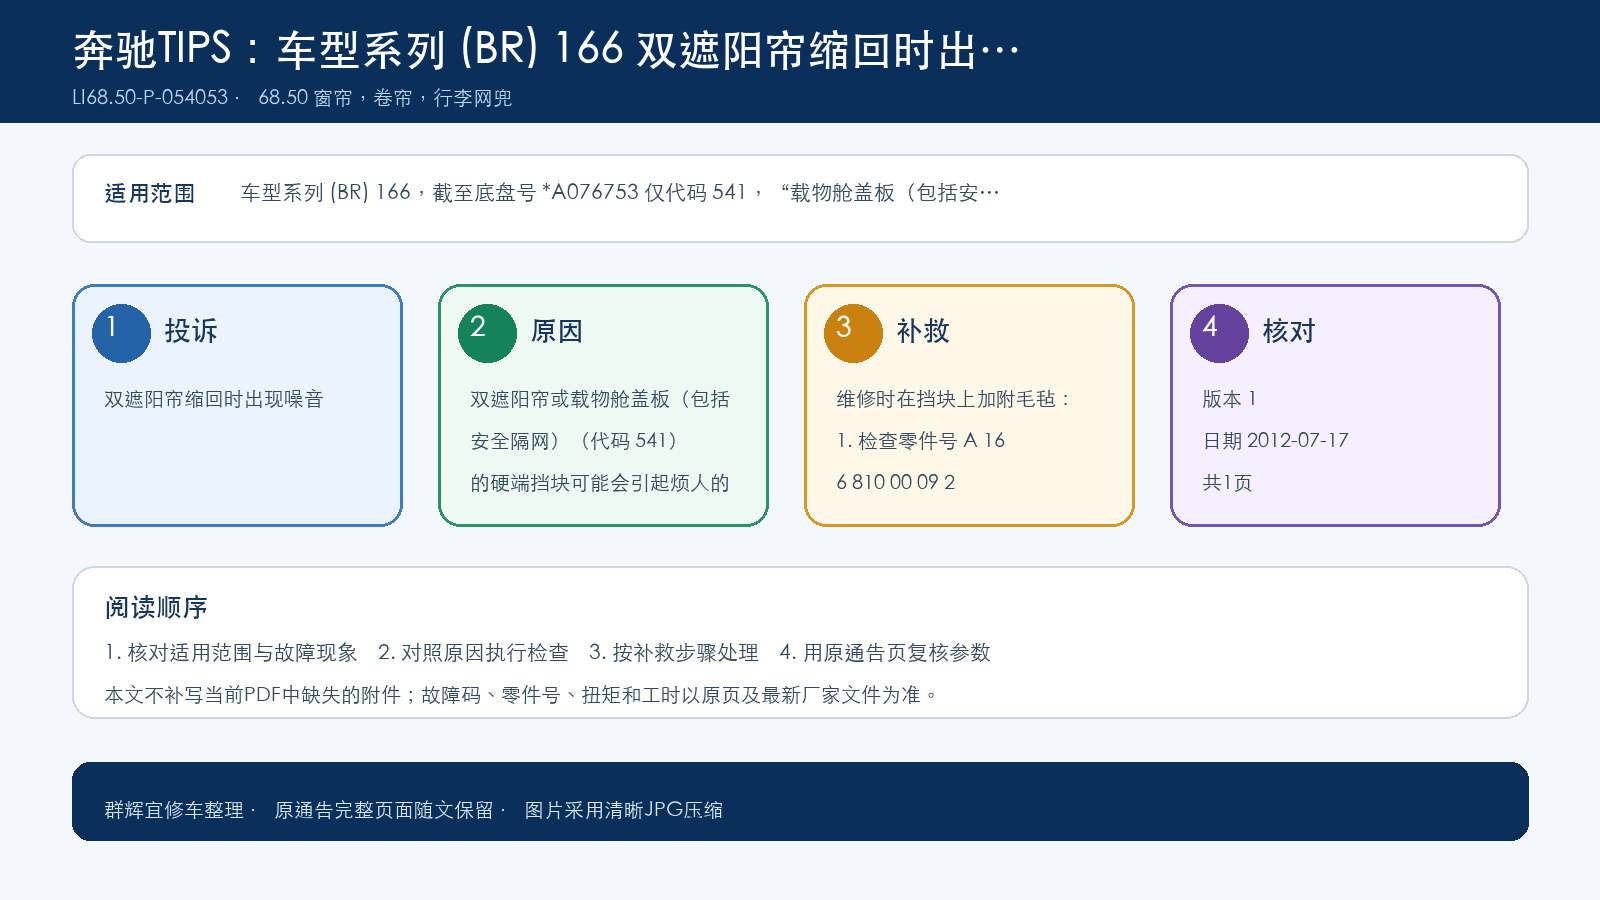Click step 4. 用原通告页复核参数
The image size is (1600, 900).
tap(885, 653)
